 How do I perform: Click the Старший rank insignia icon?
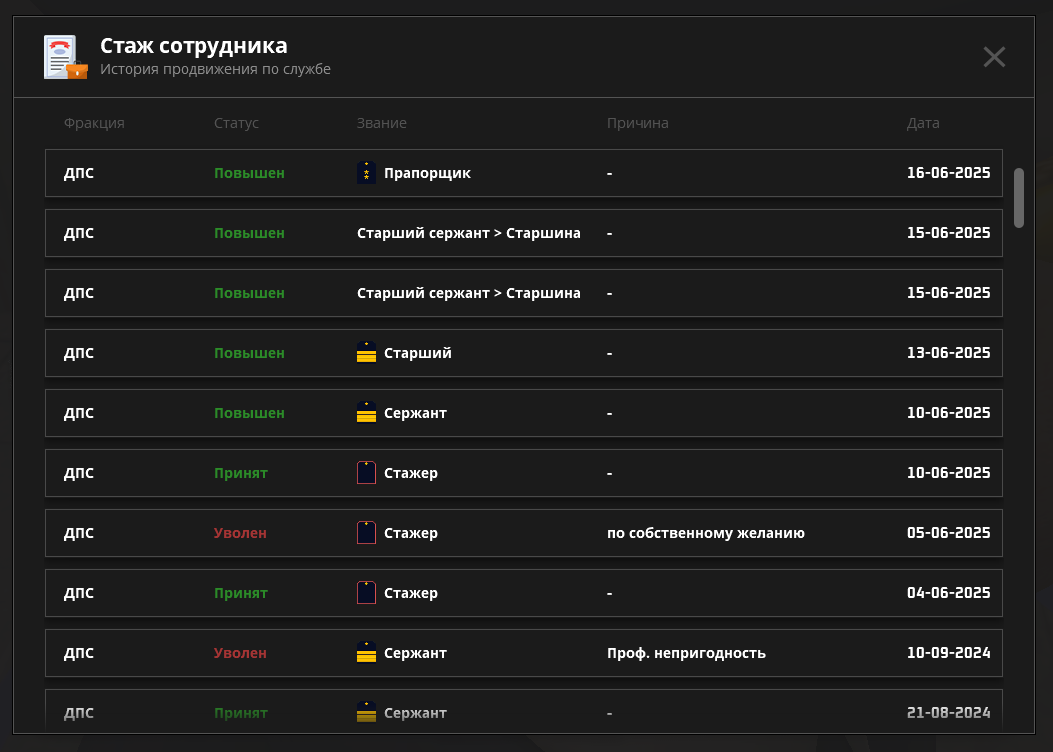366,353
